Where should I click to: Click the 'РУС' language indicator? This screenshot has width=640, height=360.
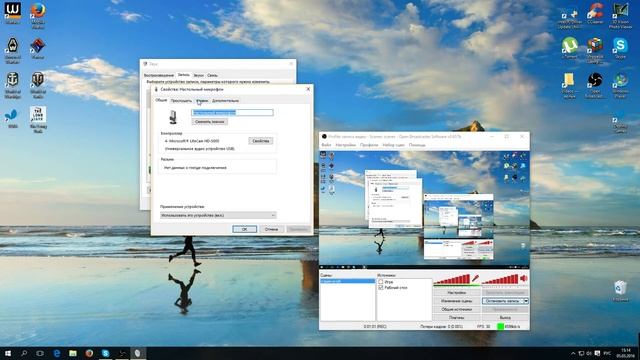(607, 353)
